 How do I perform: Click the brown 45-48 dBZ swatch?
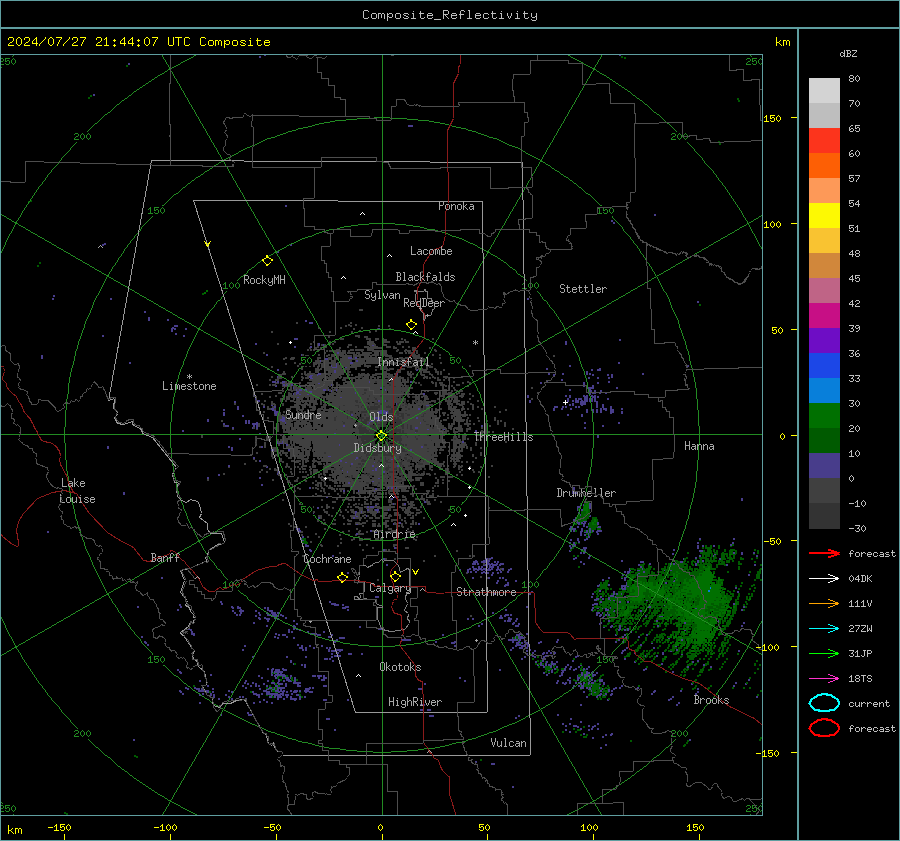click(824, 265)
